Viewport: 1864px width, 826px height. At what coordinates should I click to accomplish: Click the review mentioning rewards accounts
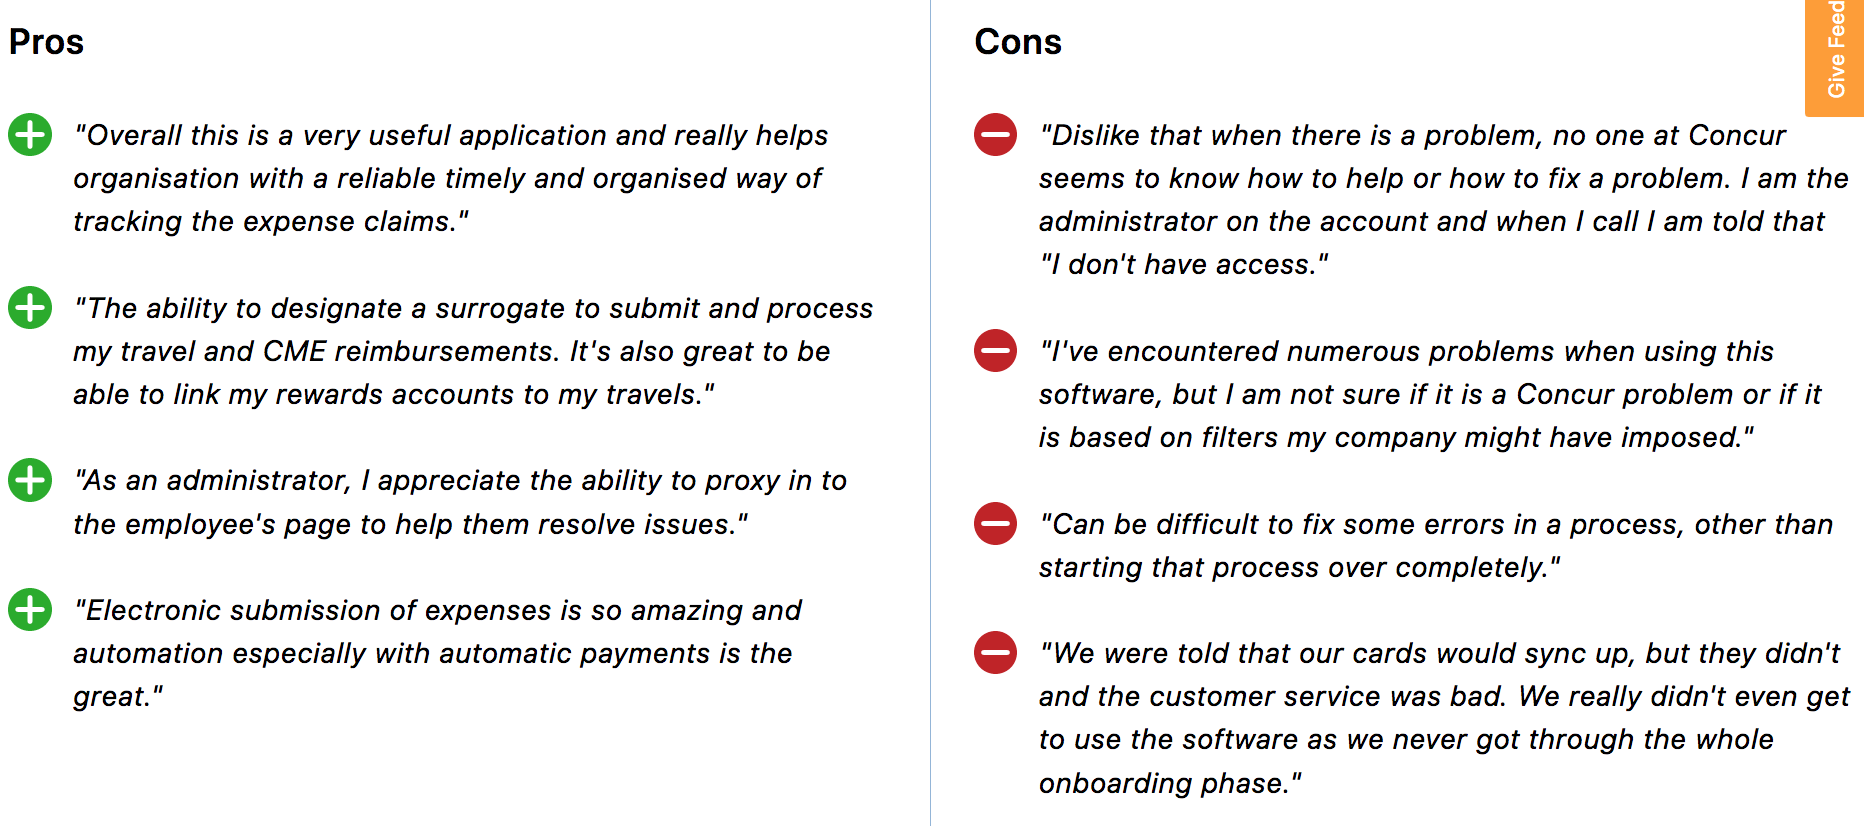[470, 351]
